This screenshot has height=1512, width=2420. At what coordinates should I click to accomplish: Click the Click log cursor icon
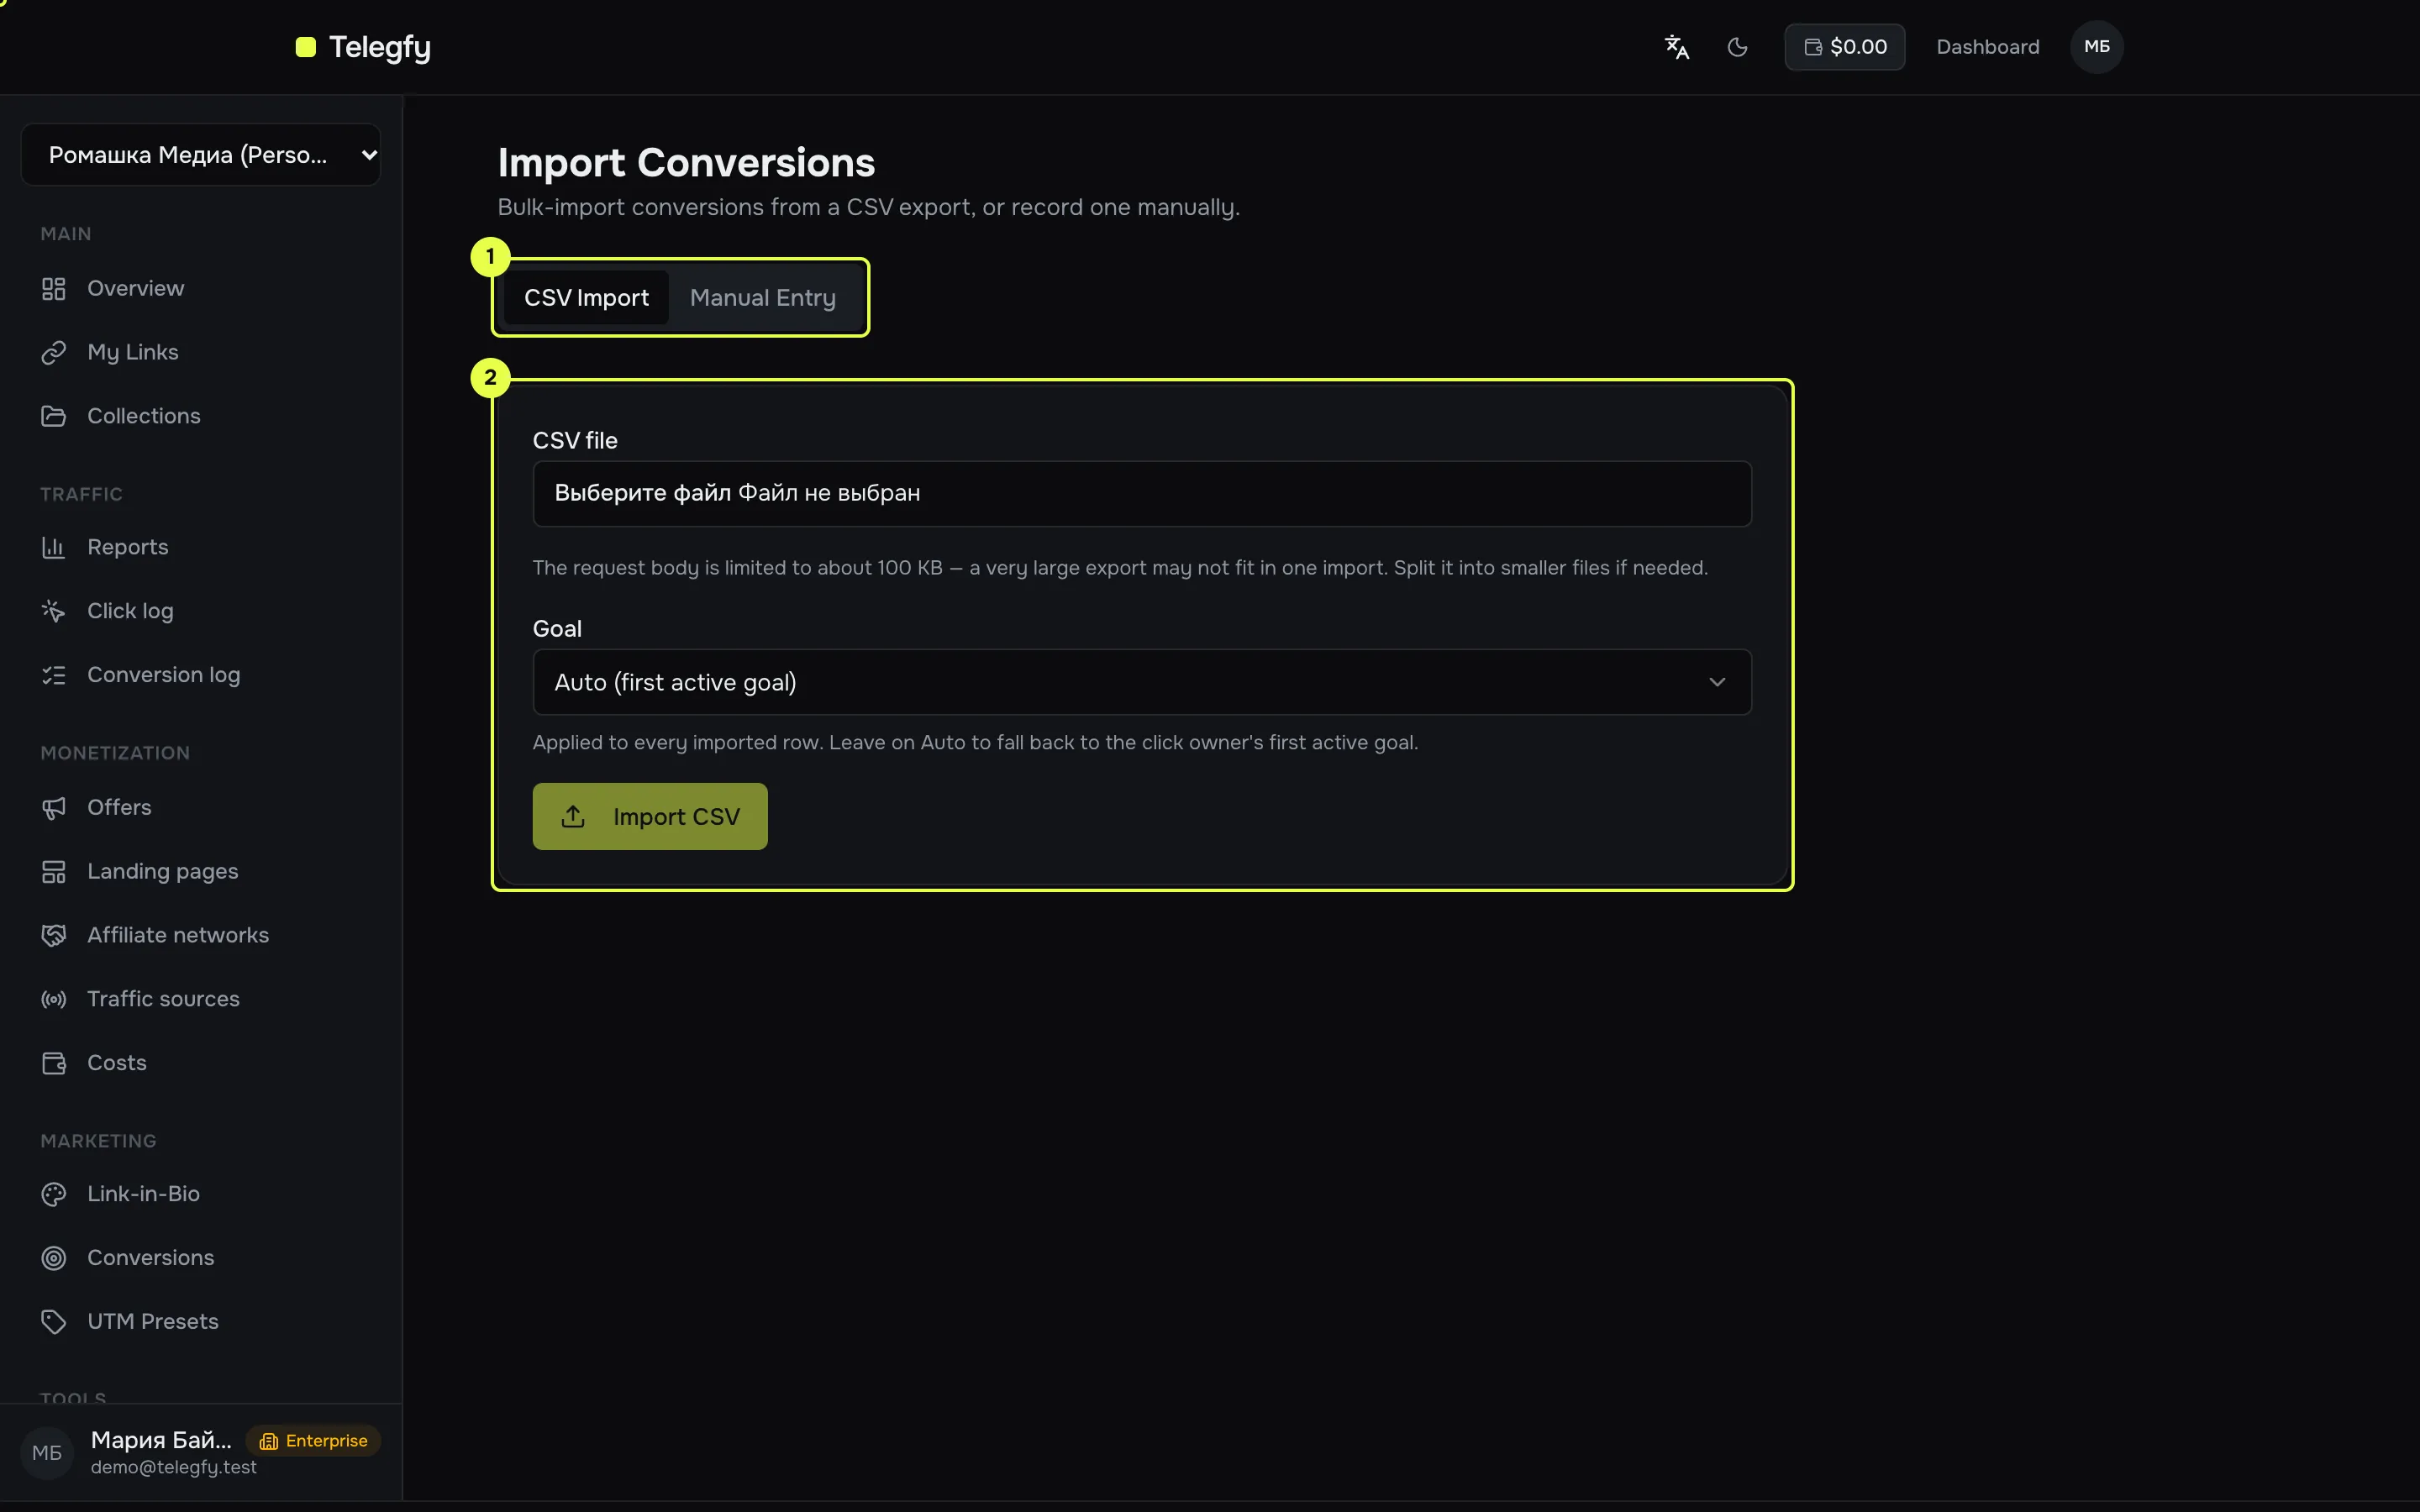click(53, 611)
